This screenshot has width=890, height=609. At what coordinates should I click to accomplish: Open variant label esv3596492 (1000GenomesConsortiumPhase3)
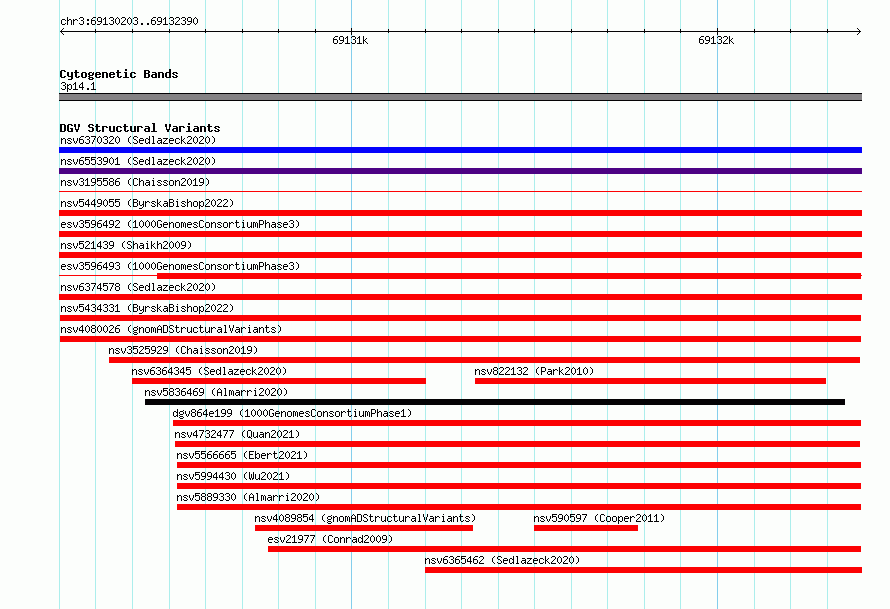(x=180, y=224)
